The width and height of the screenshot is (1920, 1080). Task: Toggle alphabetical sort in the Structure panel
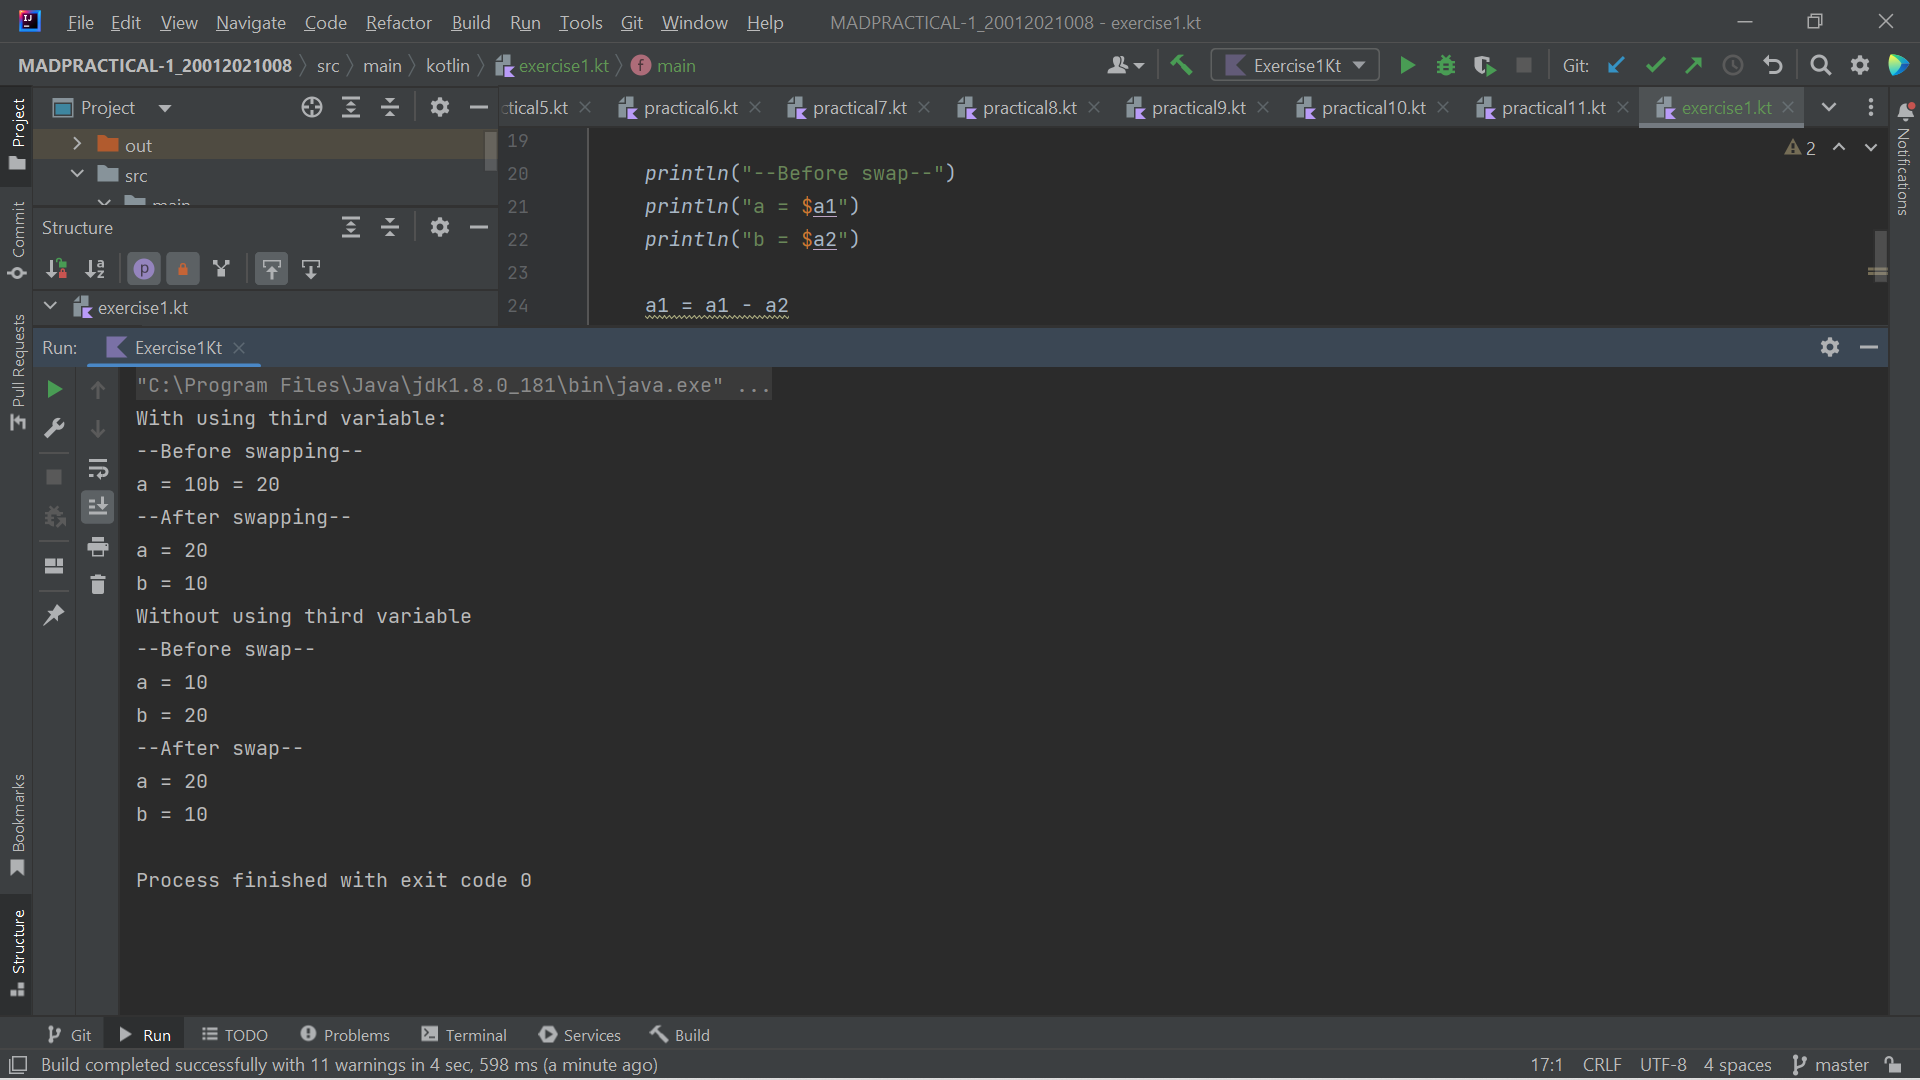click(x=95, y=269)
